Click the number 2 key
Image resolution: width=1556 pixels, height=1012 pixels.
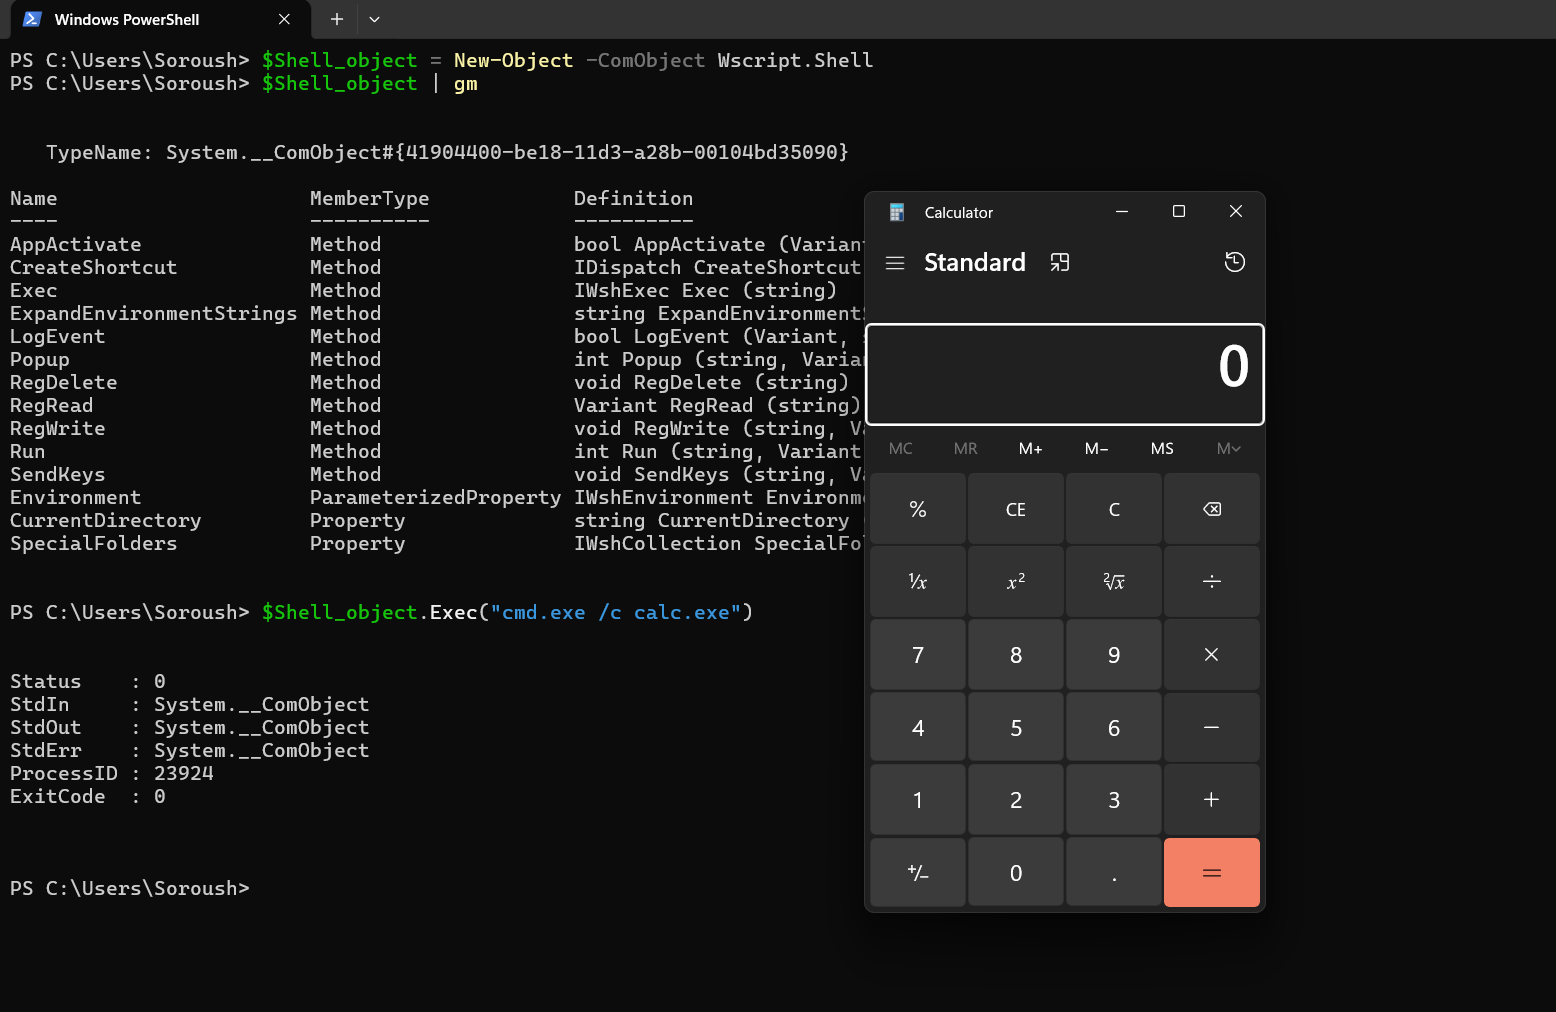click(1016, 800)
